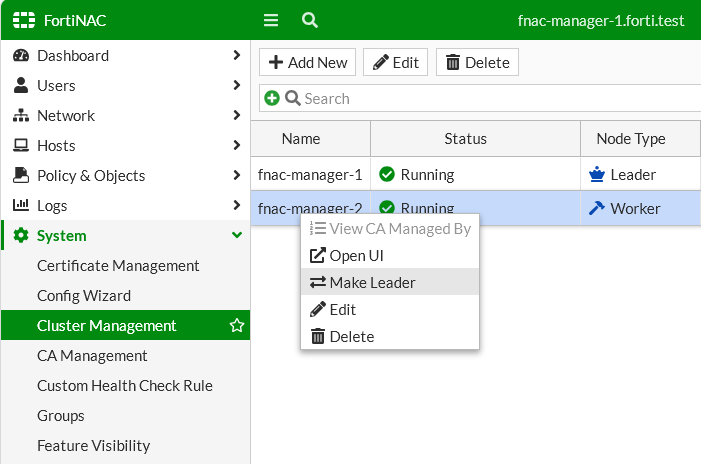Image resolution: width=701 pixels, height=464 pixels.
Task: Click the Hosts laptop icon
Action: click(x=21, y=145)
